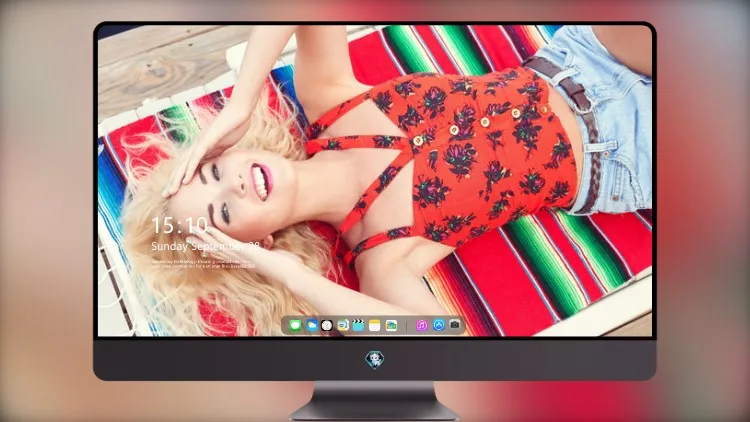The height and width of the screenshot is (422, 750).
Task: Click the 15:10 clock widget
Action: click(179, 225)
